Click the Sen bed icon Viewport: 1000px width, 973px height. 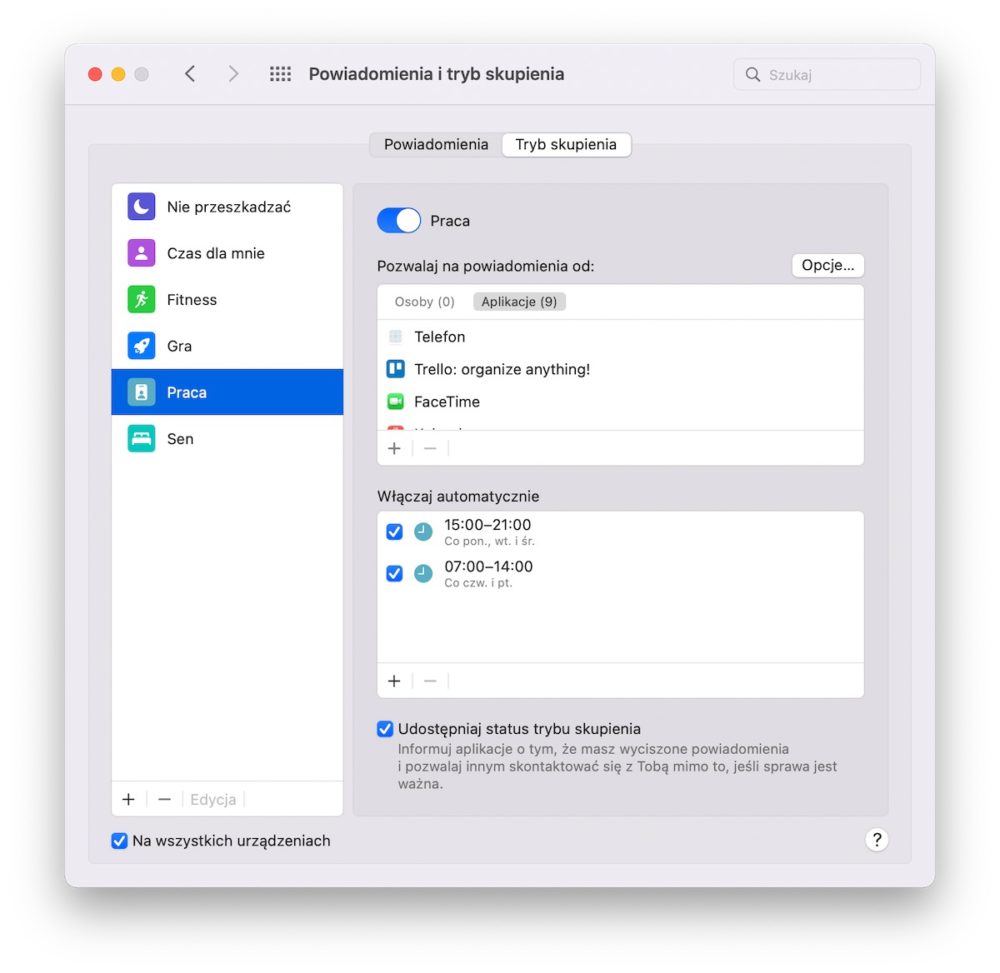(x=141, y=439)
